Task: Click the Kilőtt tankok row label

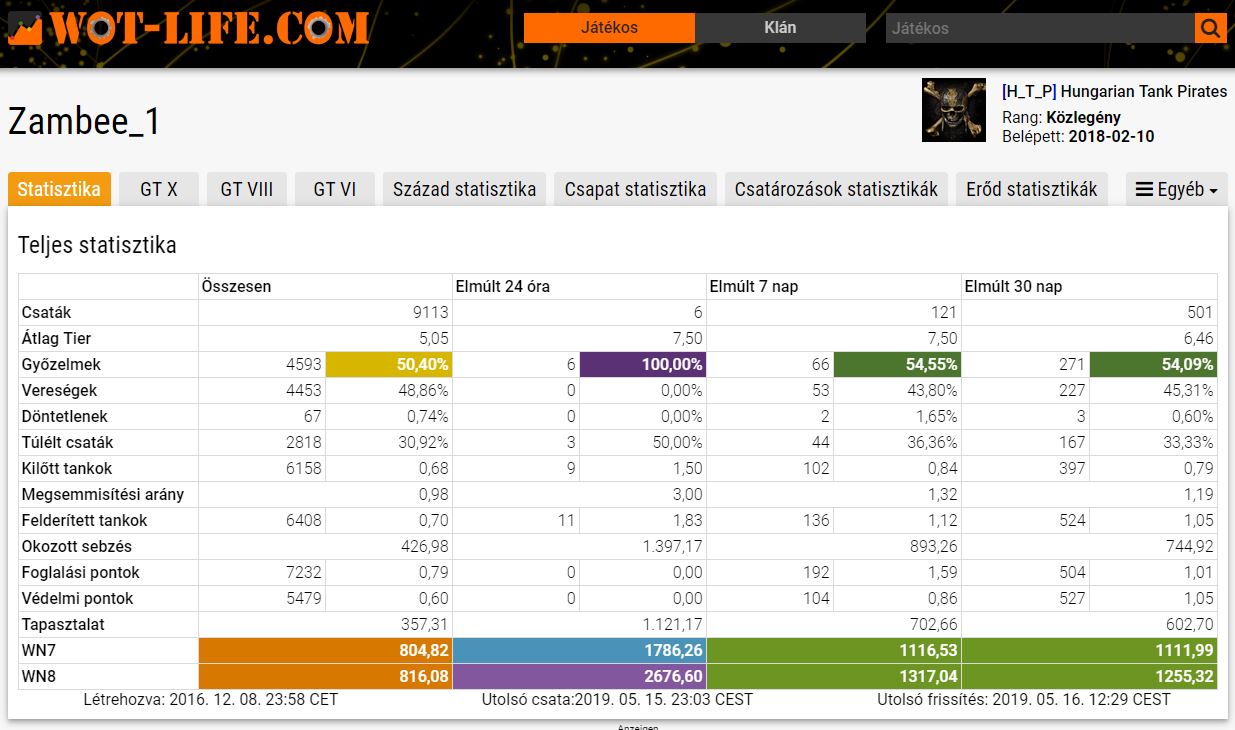Action: (x=67, y=469)
